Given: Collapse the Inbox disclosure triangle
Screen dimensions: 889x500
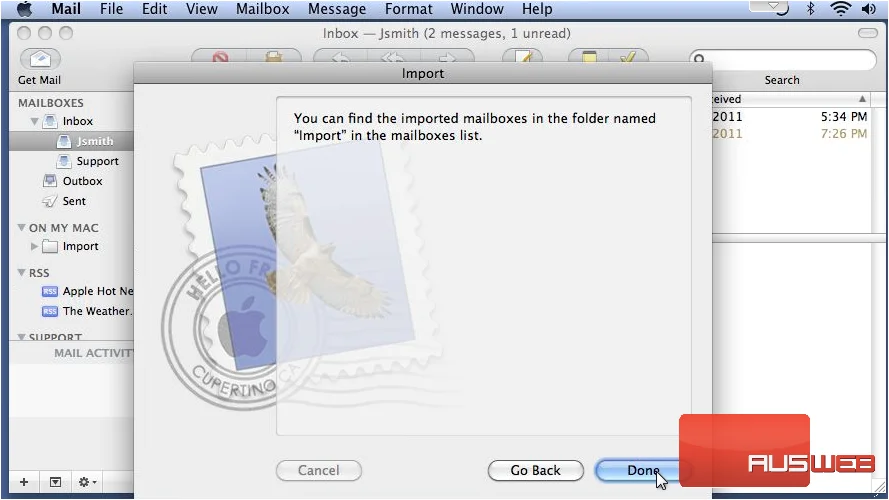Looking at the screenshot, I should (x=34, y=121).
